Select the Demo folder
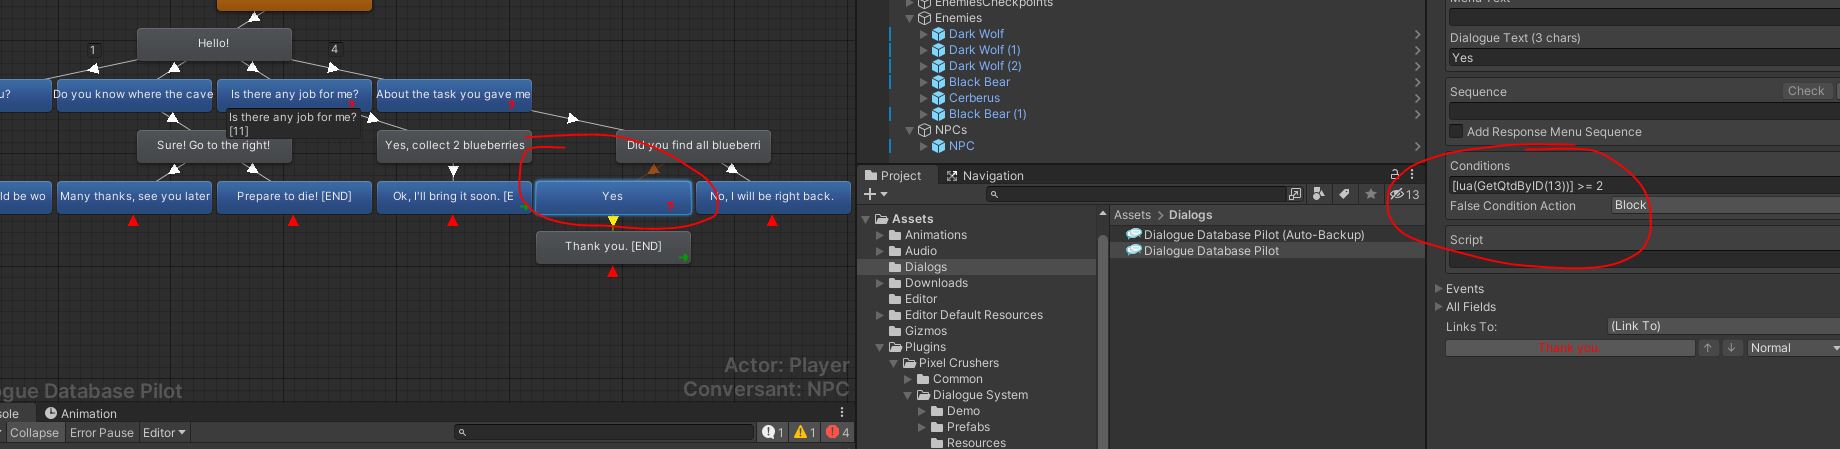 pyautogui.click(x=963, y=411)
